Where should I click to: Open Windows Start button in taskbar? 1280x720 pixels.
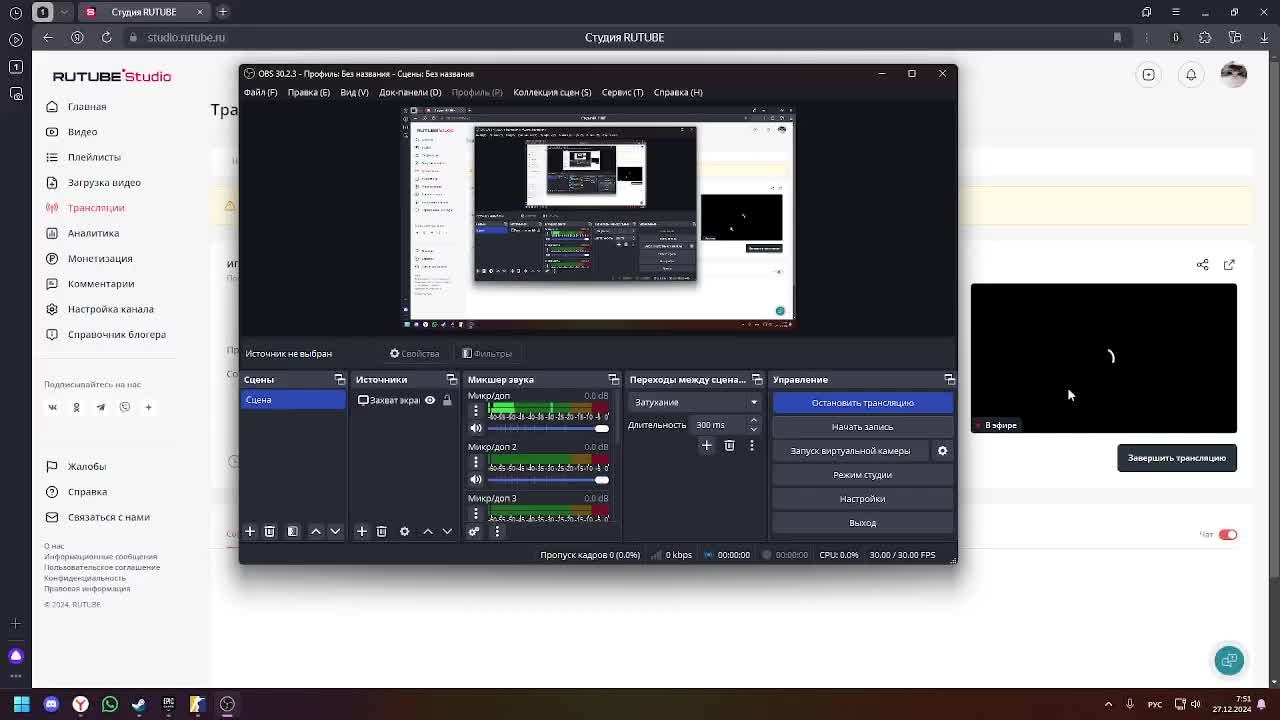pos(21,704)
